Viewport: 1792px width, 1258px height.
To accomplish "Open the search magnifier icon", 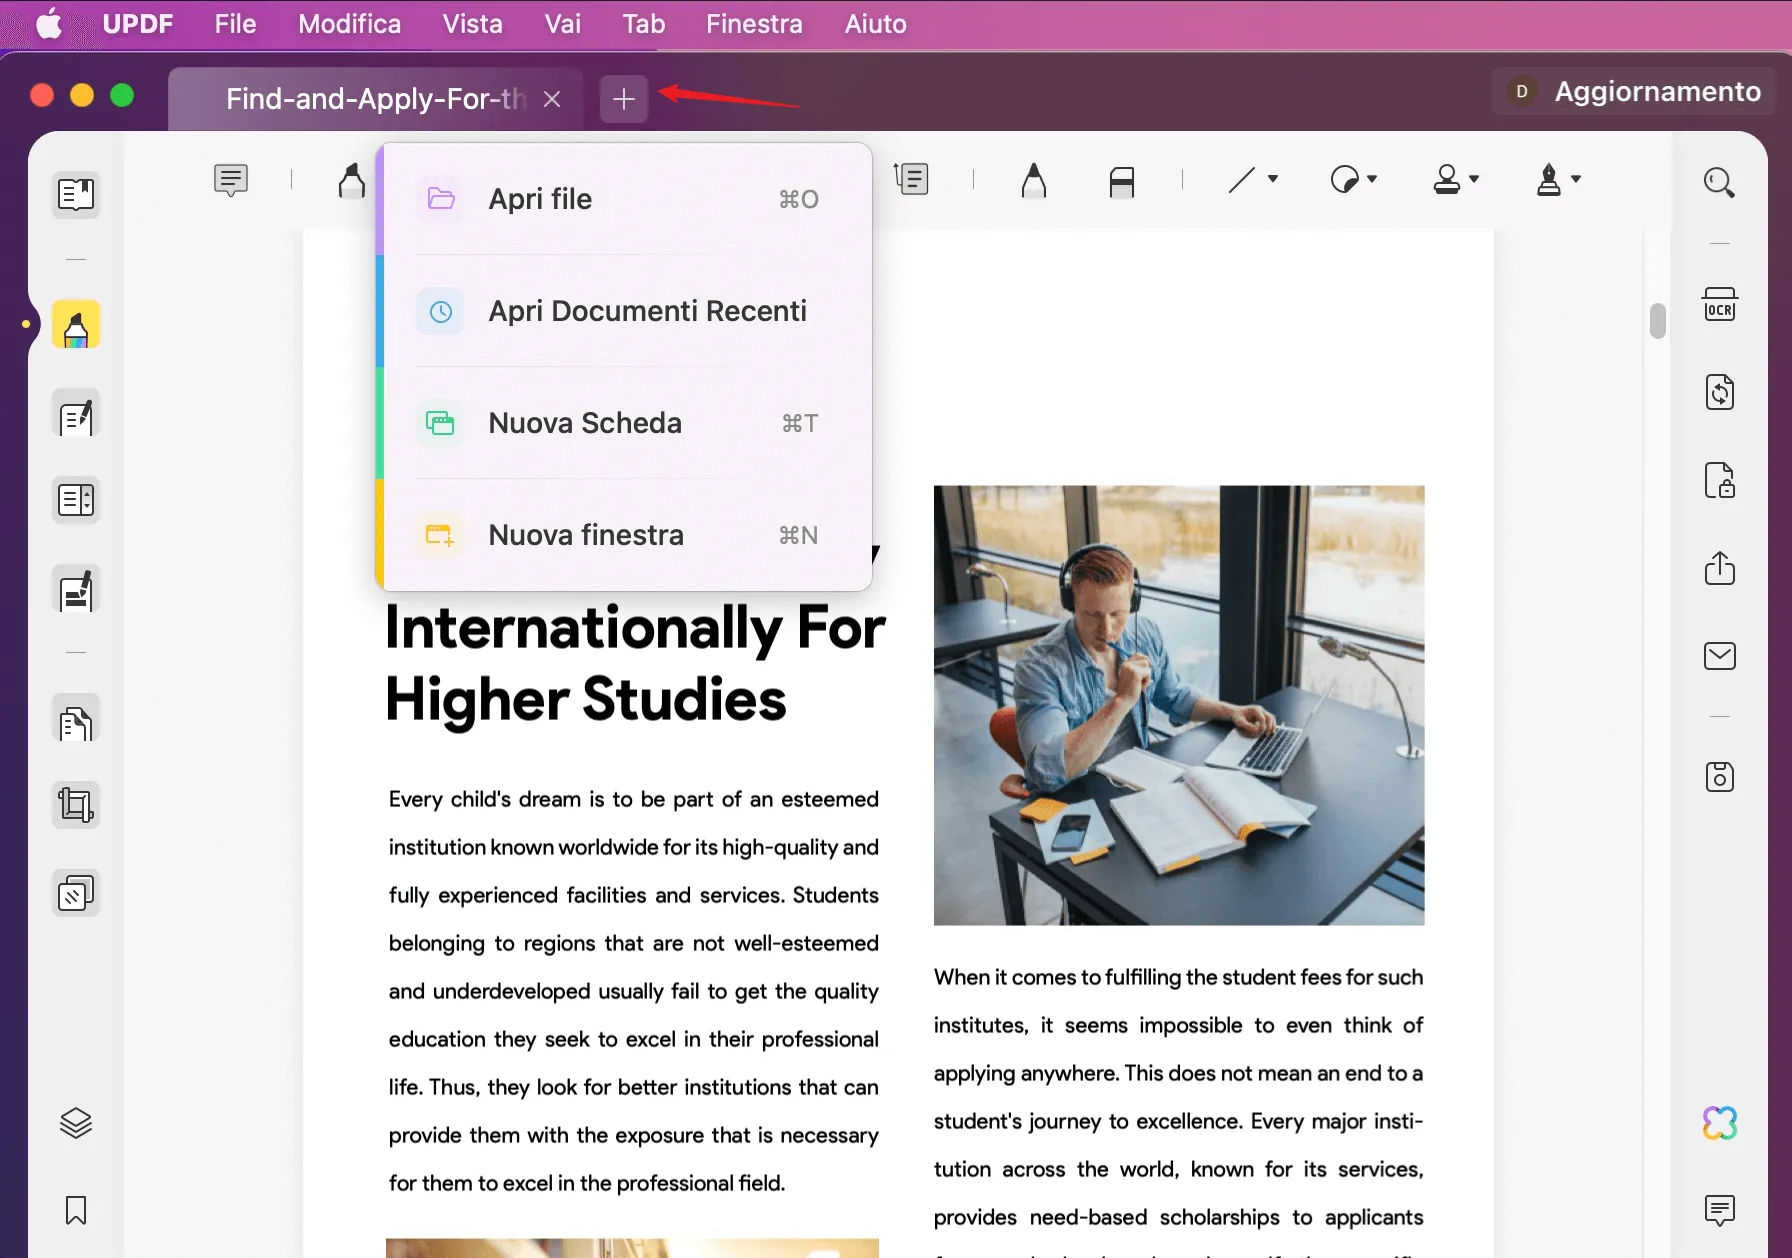I will coord(1719,182).
